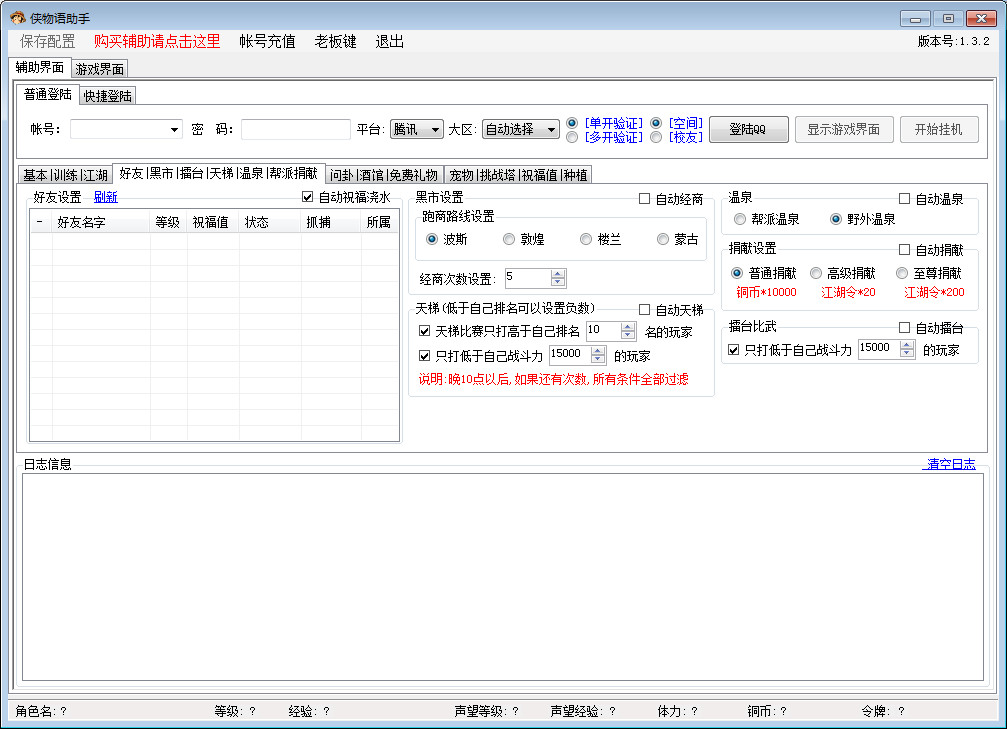Open the 老板键 menu item
The width and height of the screenshot is (1007, 729).
coord(334,42)
